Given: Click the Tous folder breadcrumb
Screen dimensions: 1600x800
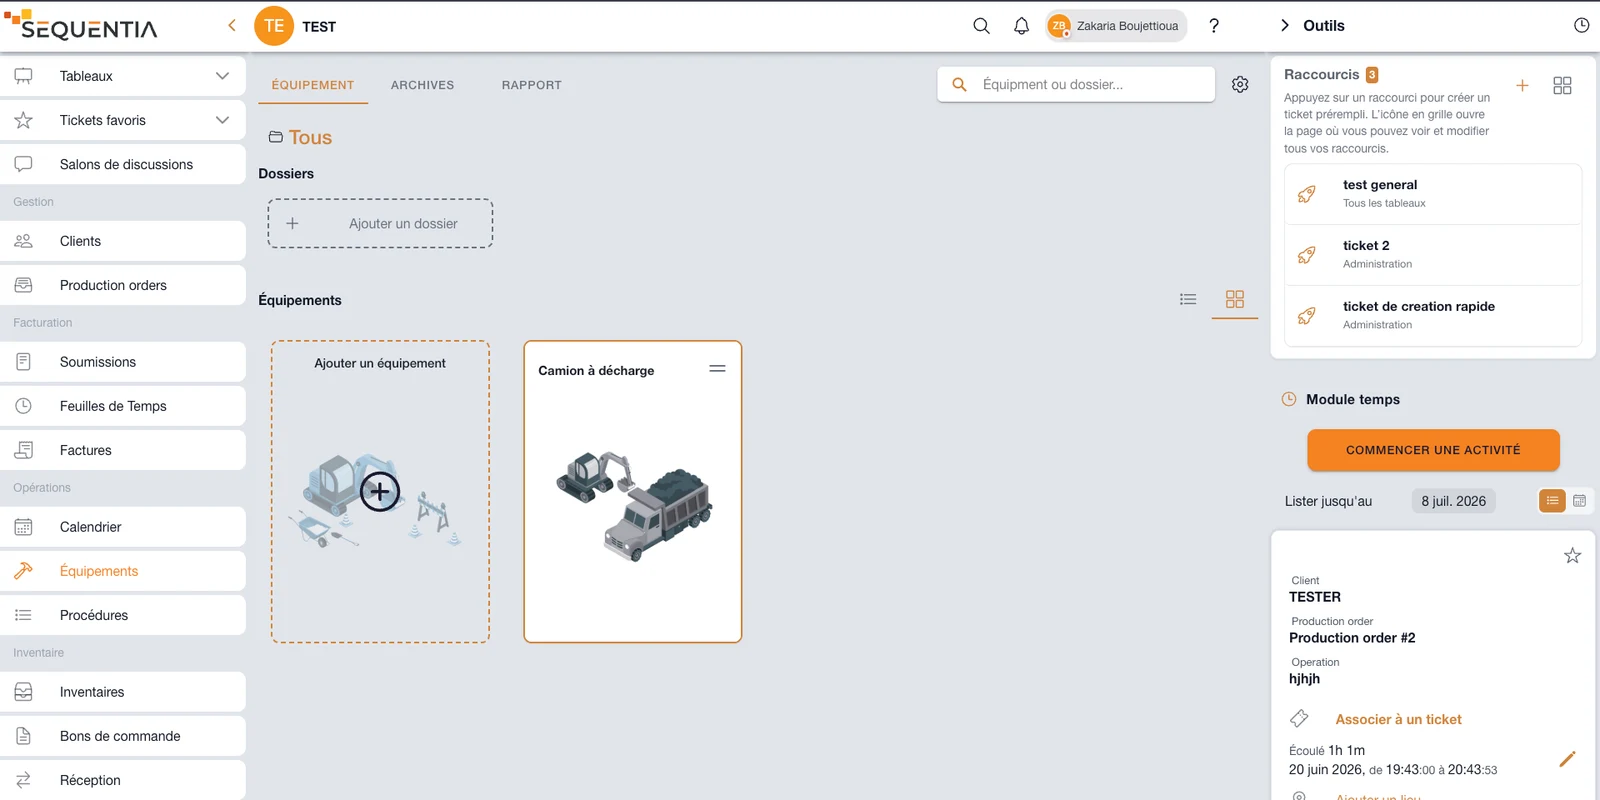Looking at the screenshot, I should [x=300, y=138].
